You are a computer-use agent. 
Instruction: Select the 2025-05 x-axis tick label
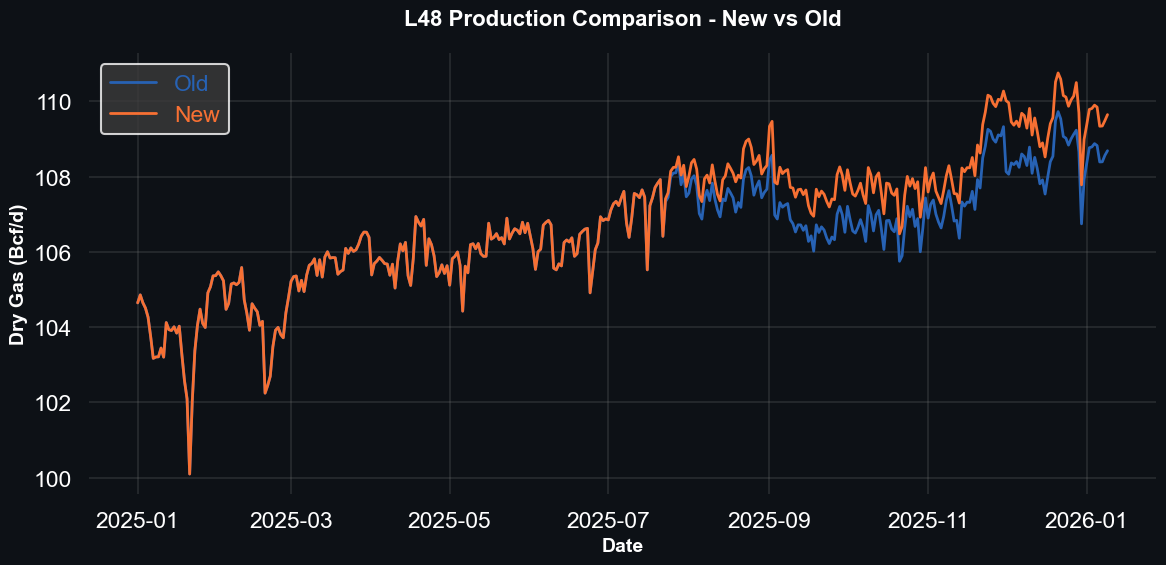click(x=450, y=520)
